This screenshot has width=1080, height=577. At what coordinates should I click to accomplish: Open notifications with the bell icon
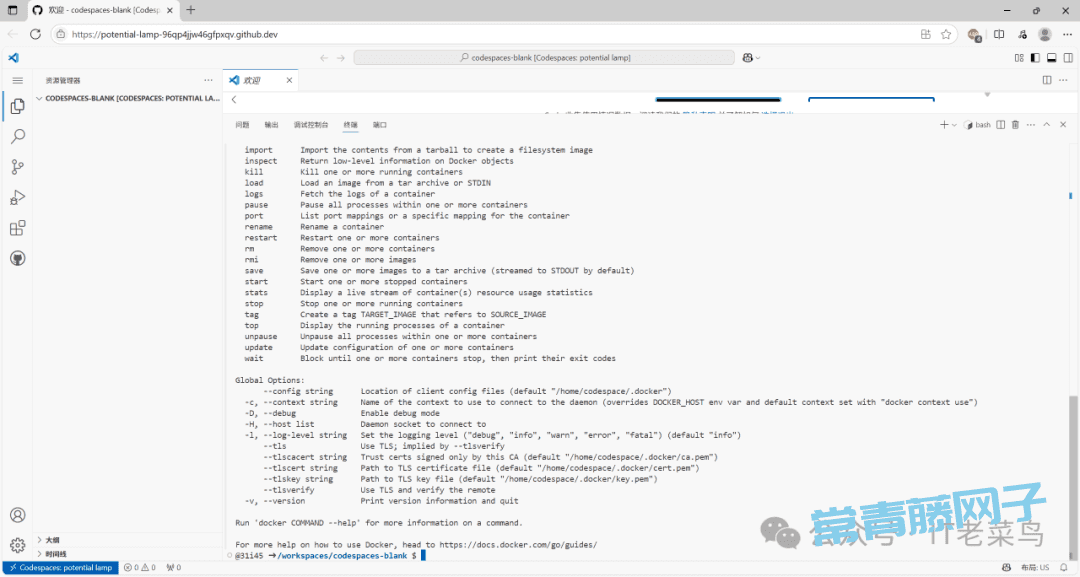click(1064, 568)
